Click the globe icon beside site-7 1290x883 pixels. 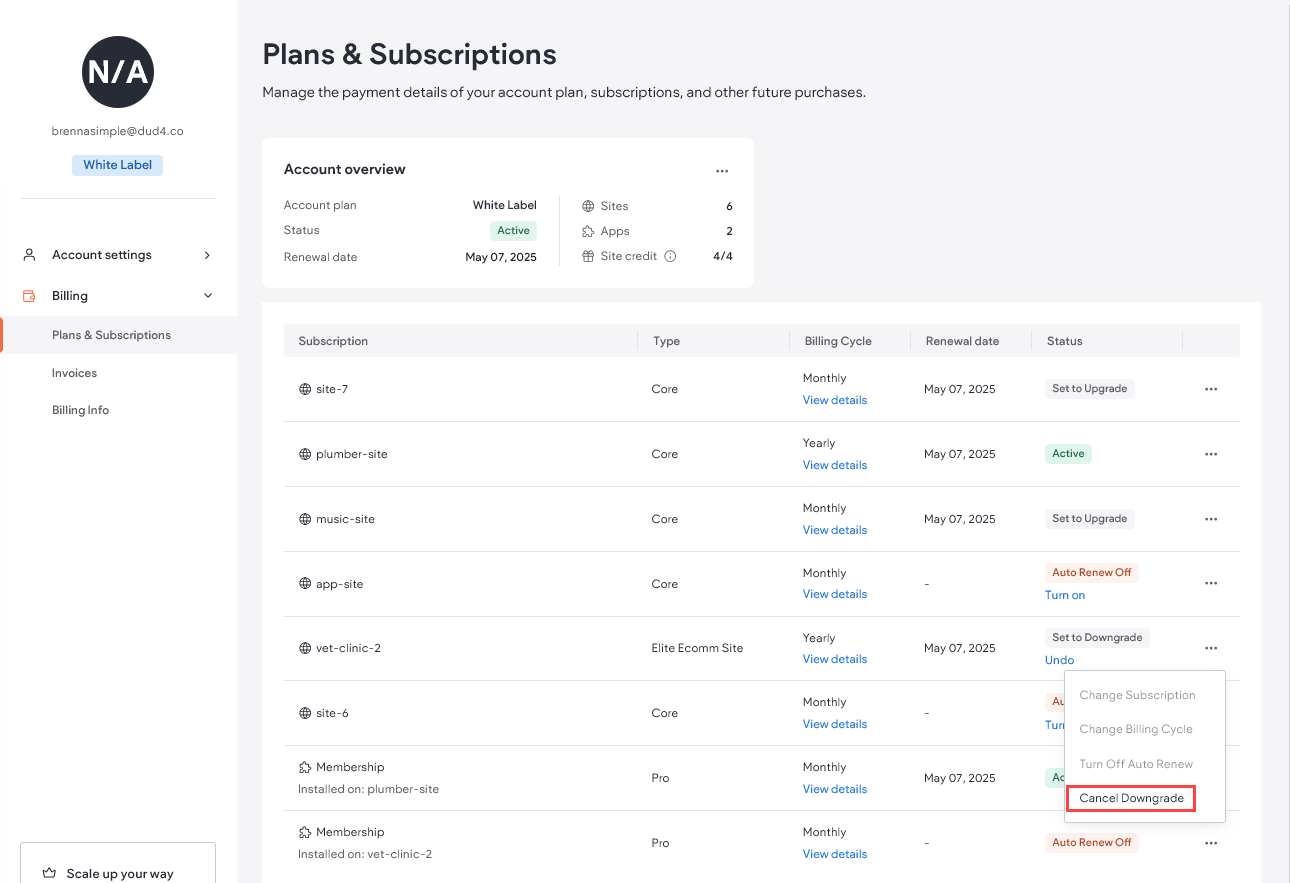coord(305,388)
